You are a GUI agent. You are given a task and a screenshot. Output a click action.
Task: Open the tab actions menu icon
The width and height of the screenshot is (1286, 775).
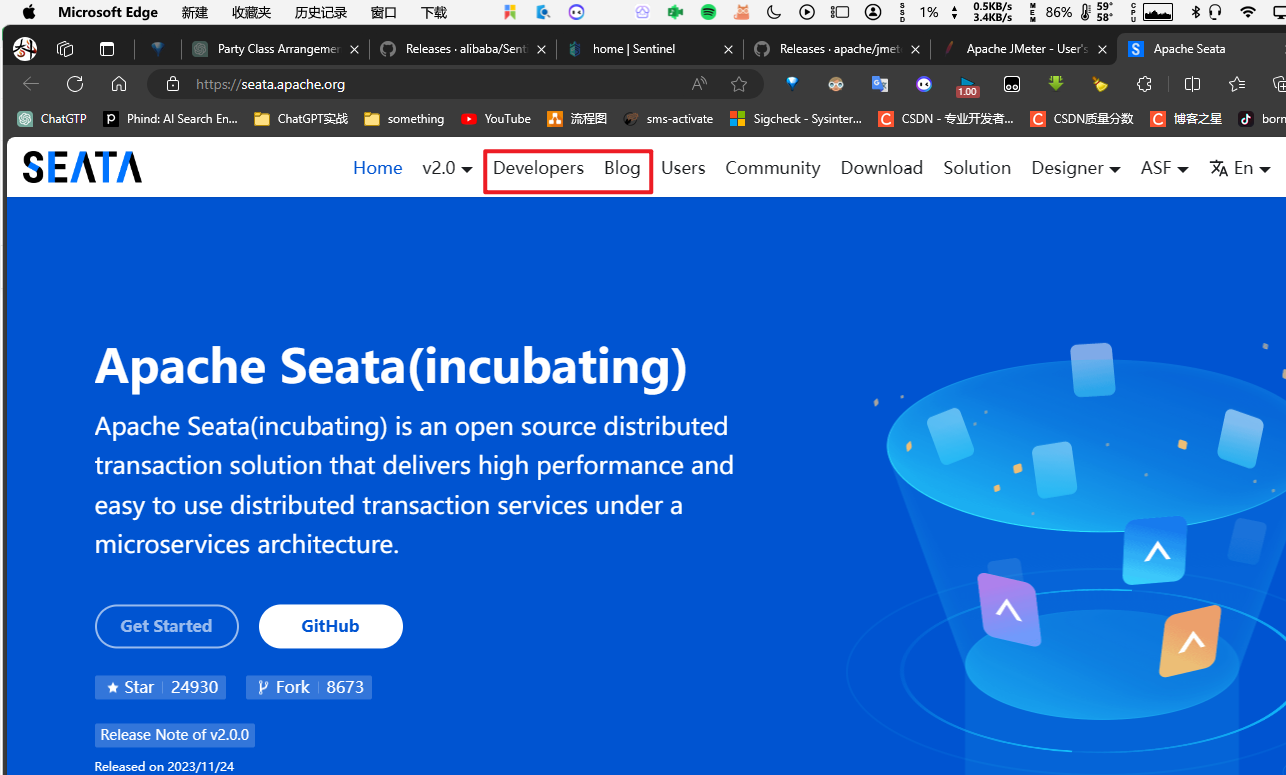click(x=107, y=49)
